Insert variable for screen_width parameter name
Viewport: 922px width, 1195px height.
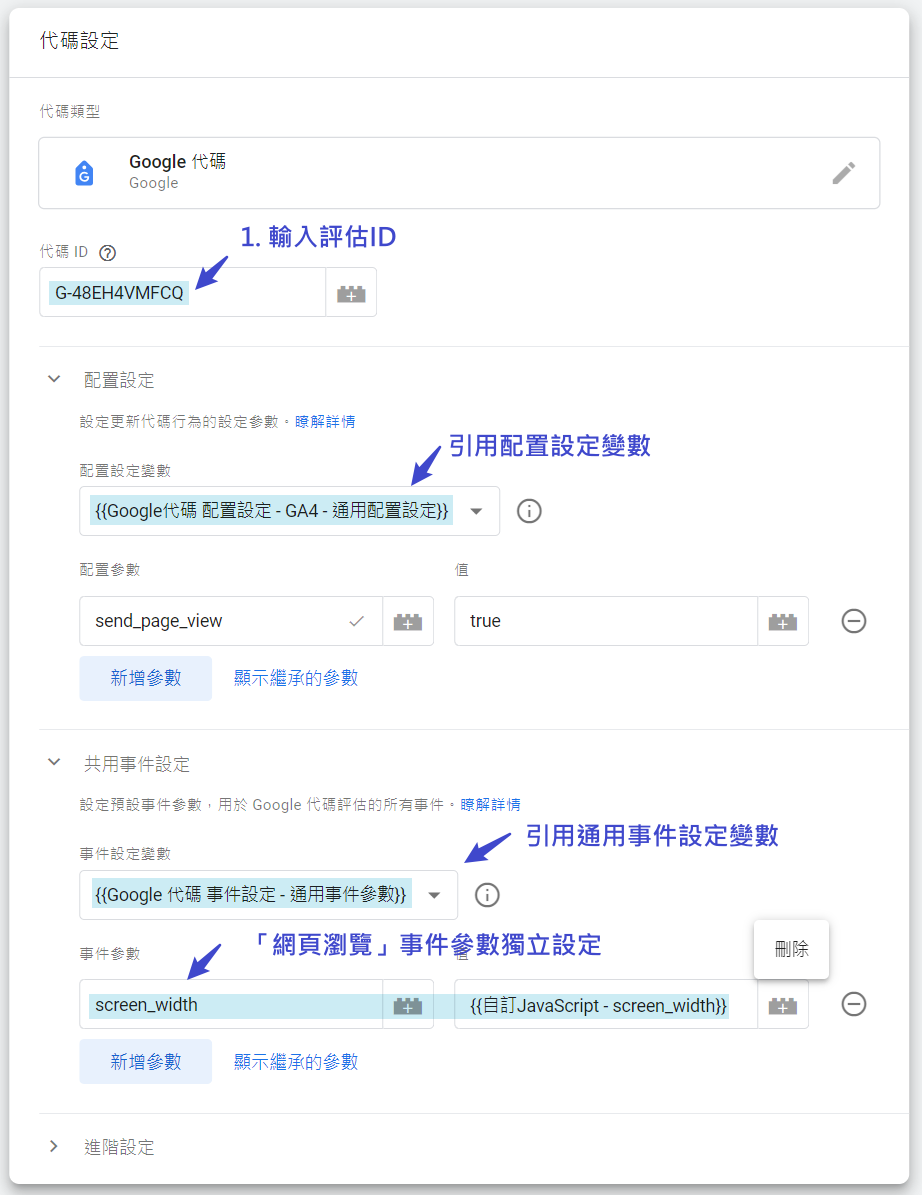click(x=408, y=1005)
